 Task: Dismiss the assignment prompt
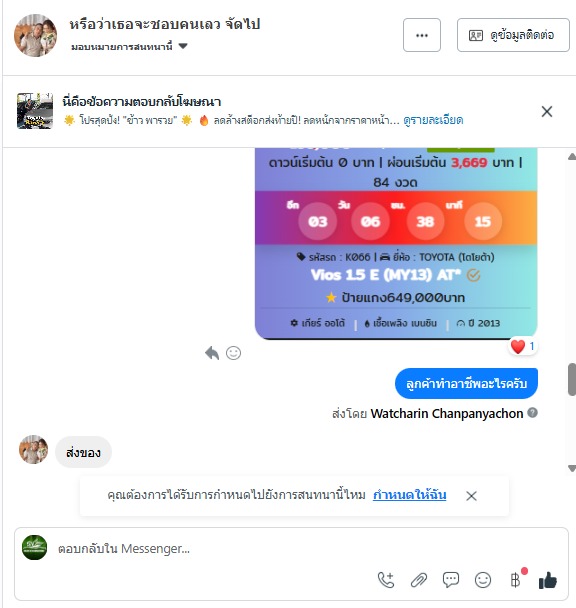[x=471, y=496]
